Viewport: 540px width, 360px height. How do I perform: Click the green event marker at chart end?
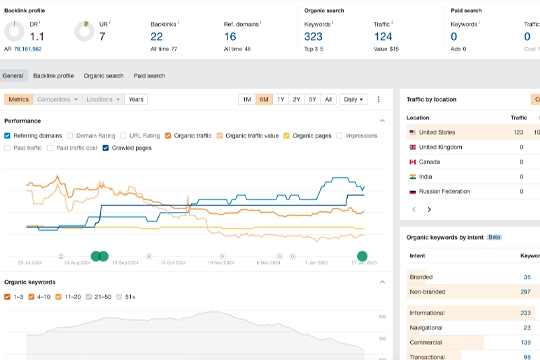click(x=362, y=256)
